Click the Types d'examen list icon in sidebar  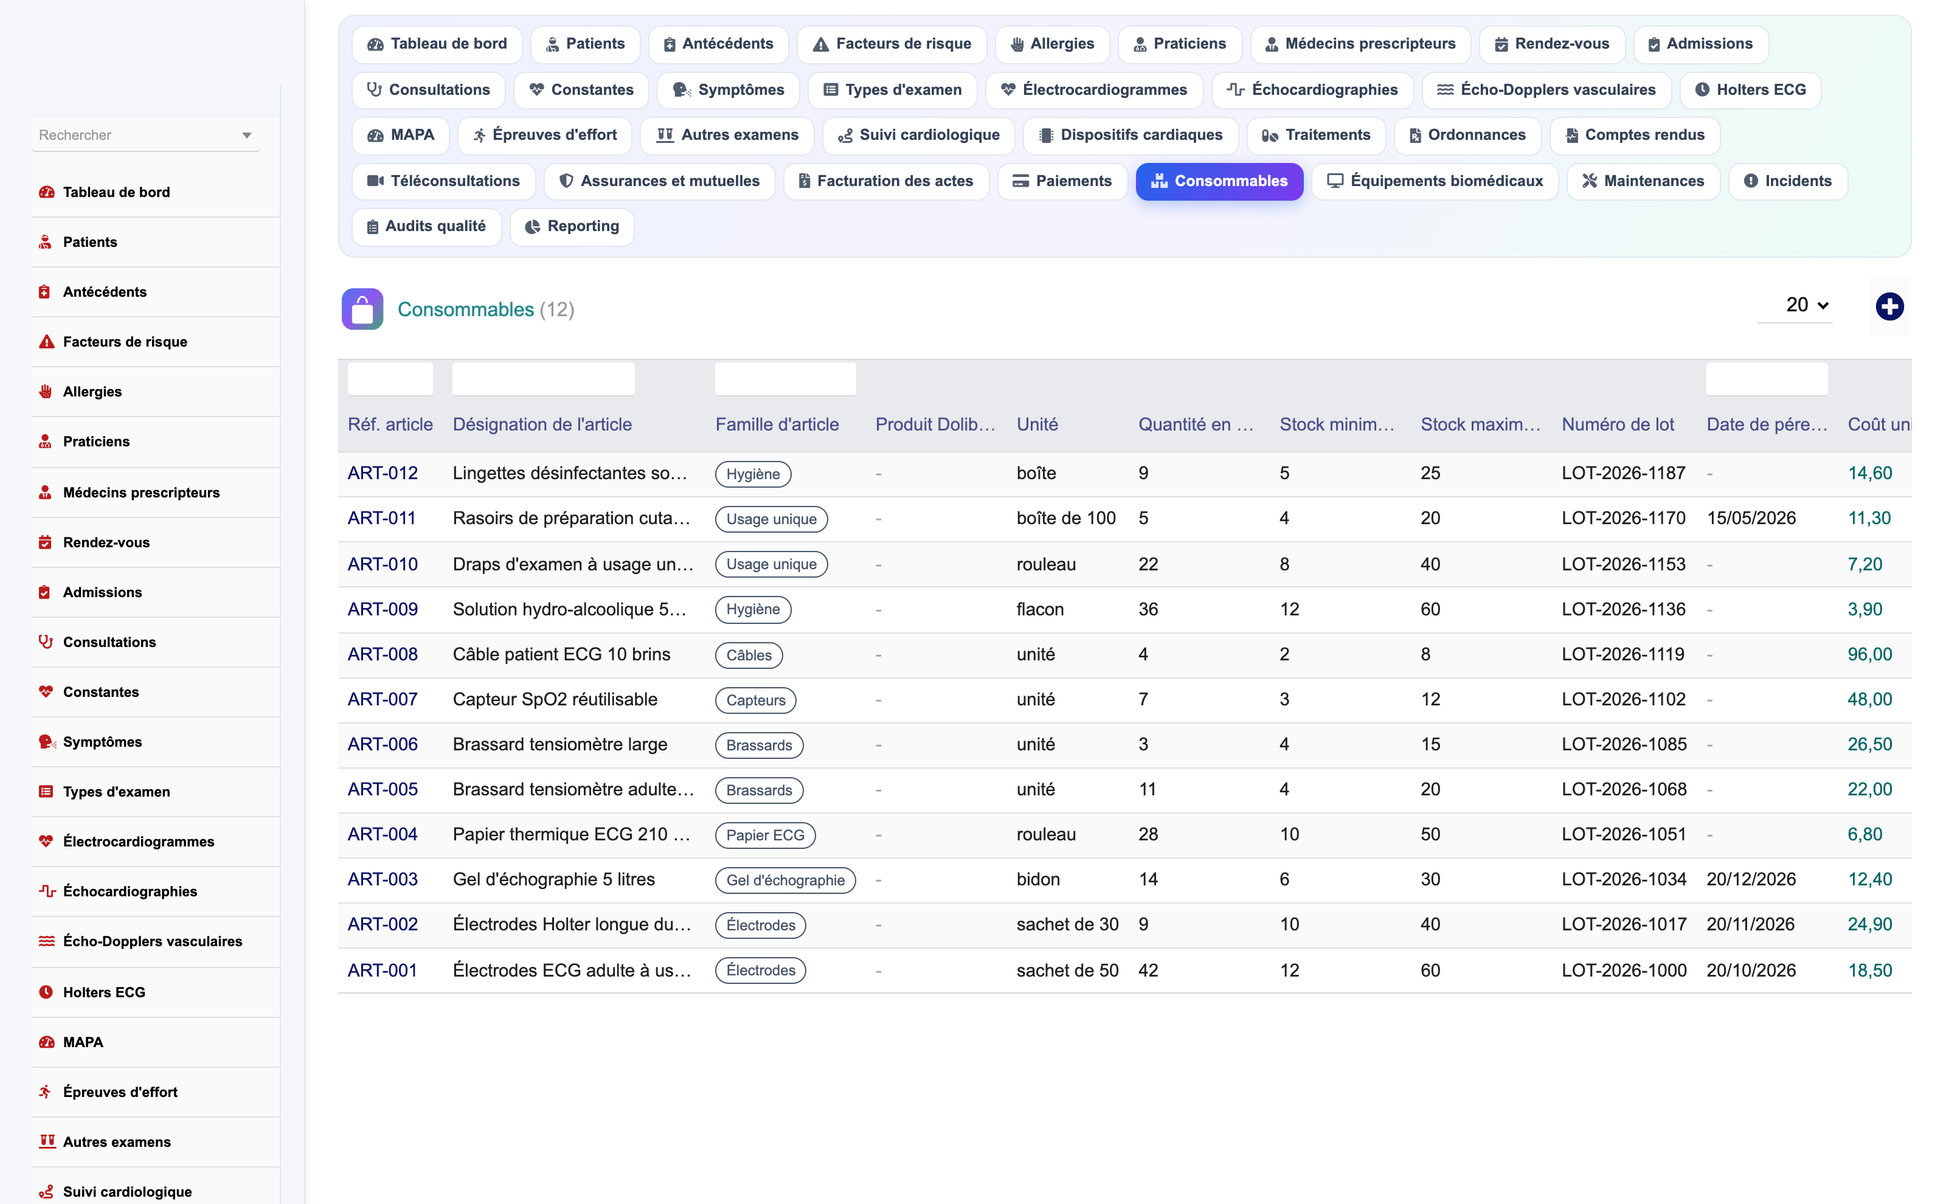coord(46,792)
